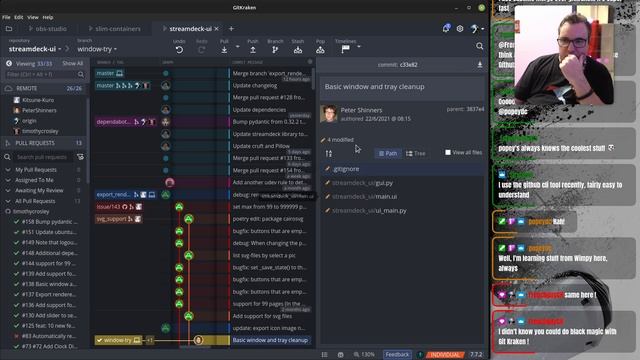640x360 pixels.
Task: Open the Pull options dropdown arrow
Action: [238, 47]
